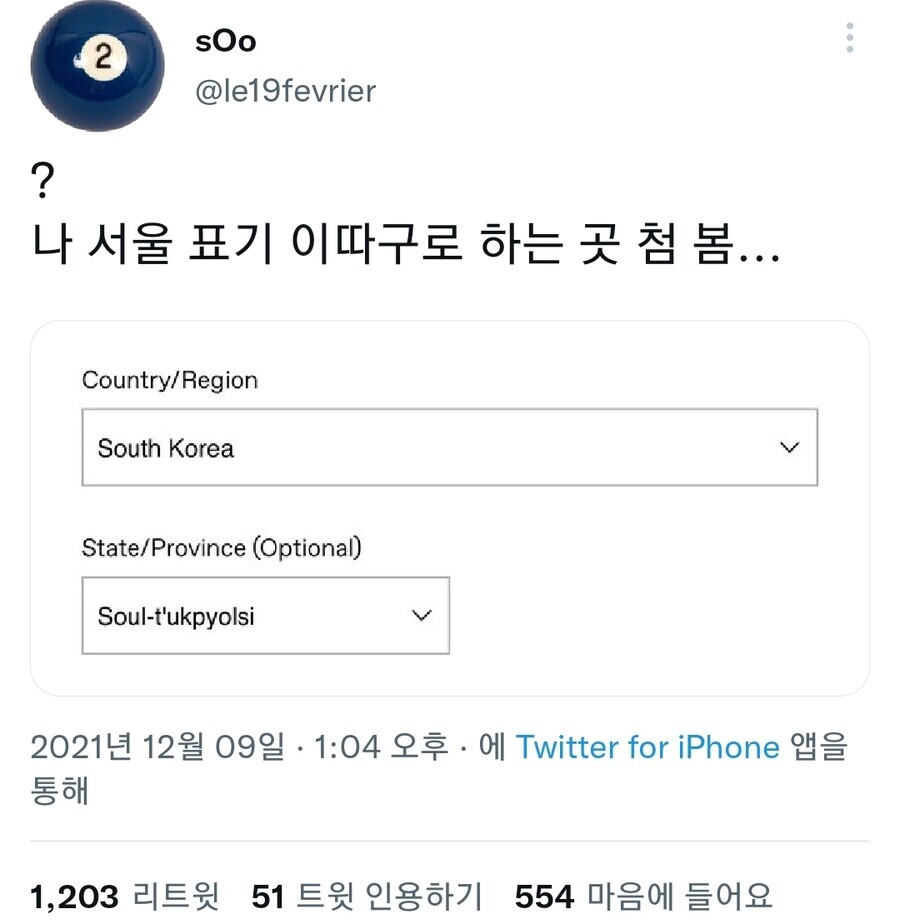View the 1,203 리트윗 list

tap(125, 896)
